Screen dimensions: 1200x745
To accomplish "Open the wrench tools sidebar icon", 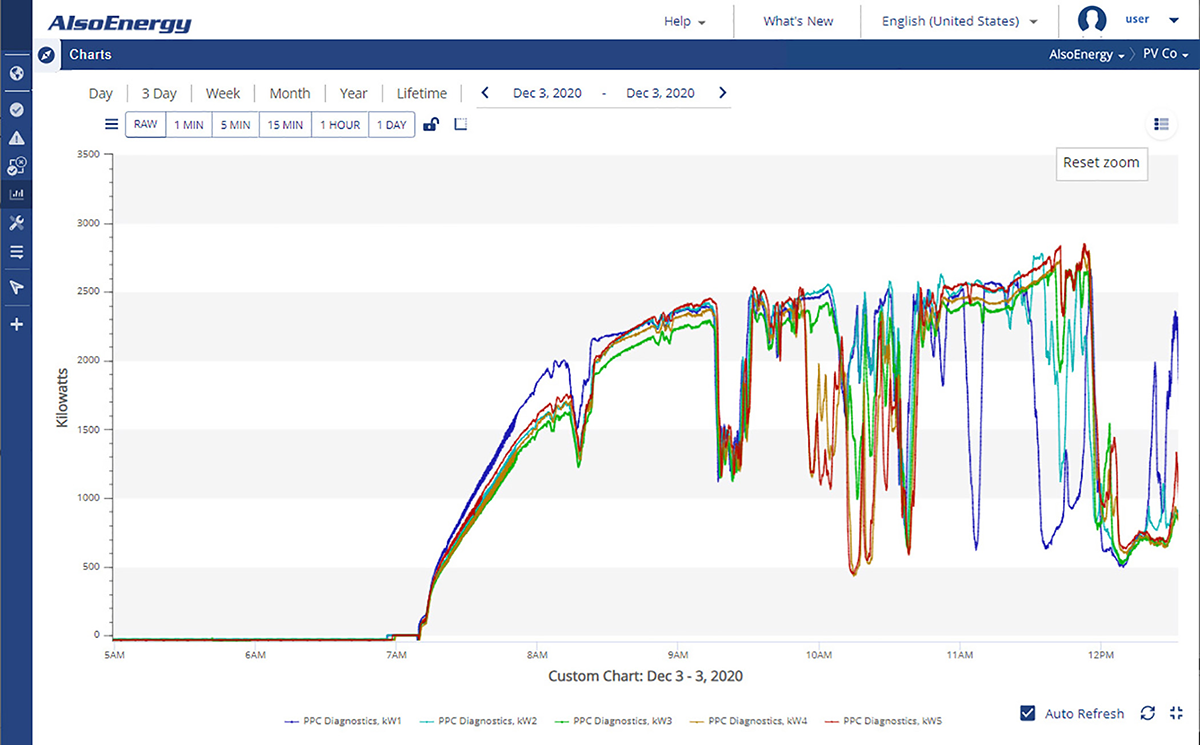I will (x=16, y=222).
